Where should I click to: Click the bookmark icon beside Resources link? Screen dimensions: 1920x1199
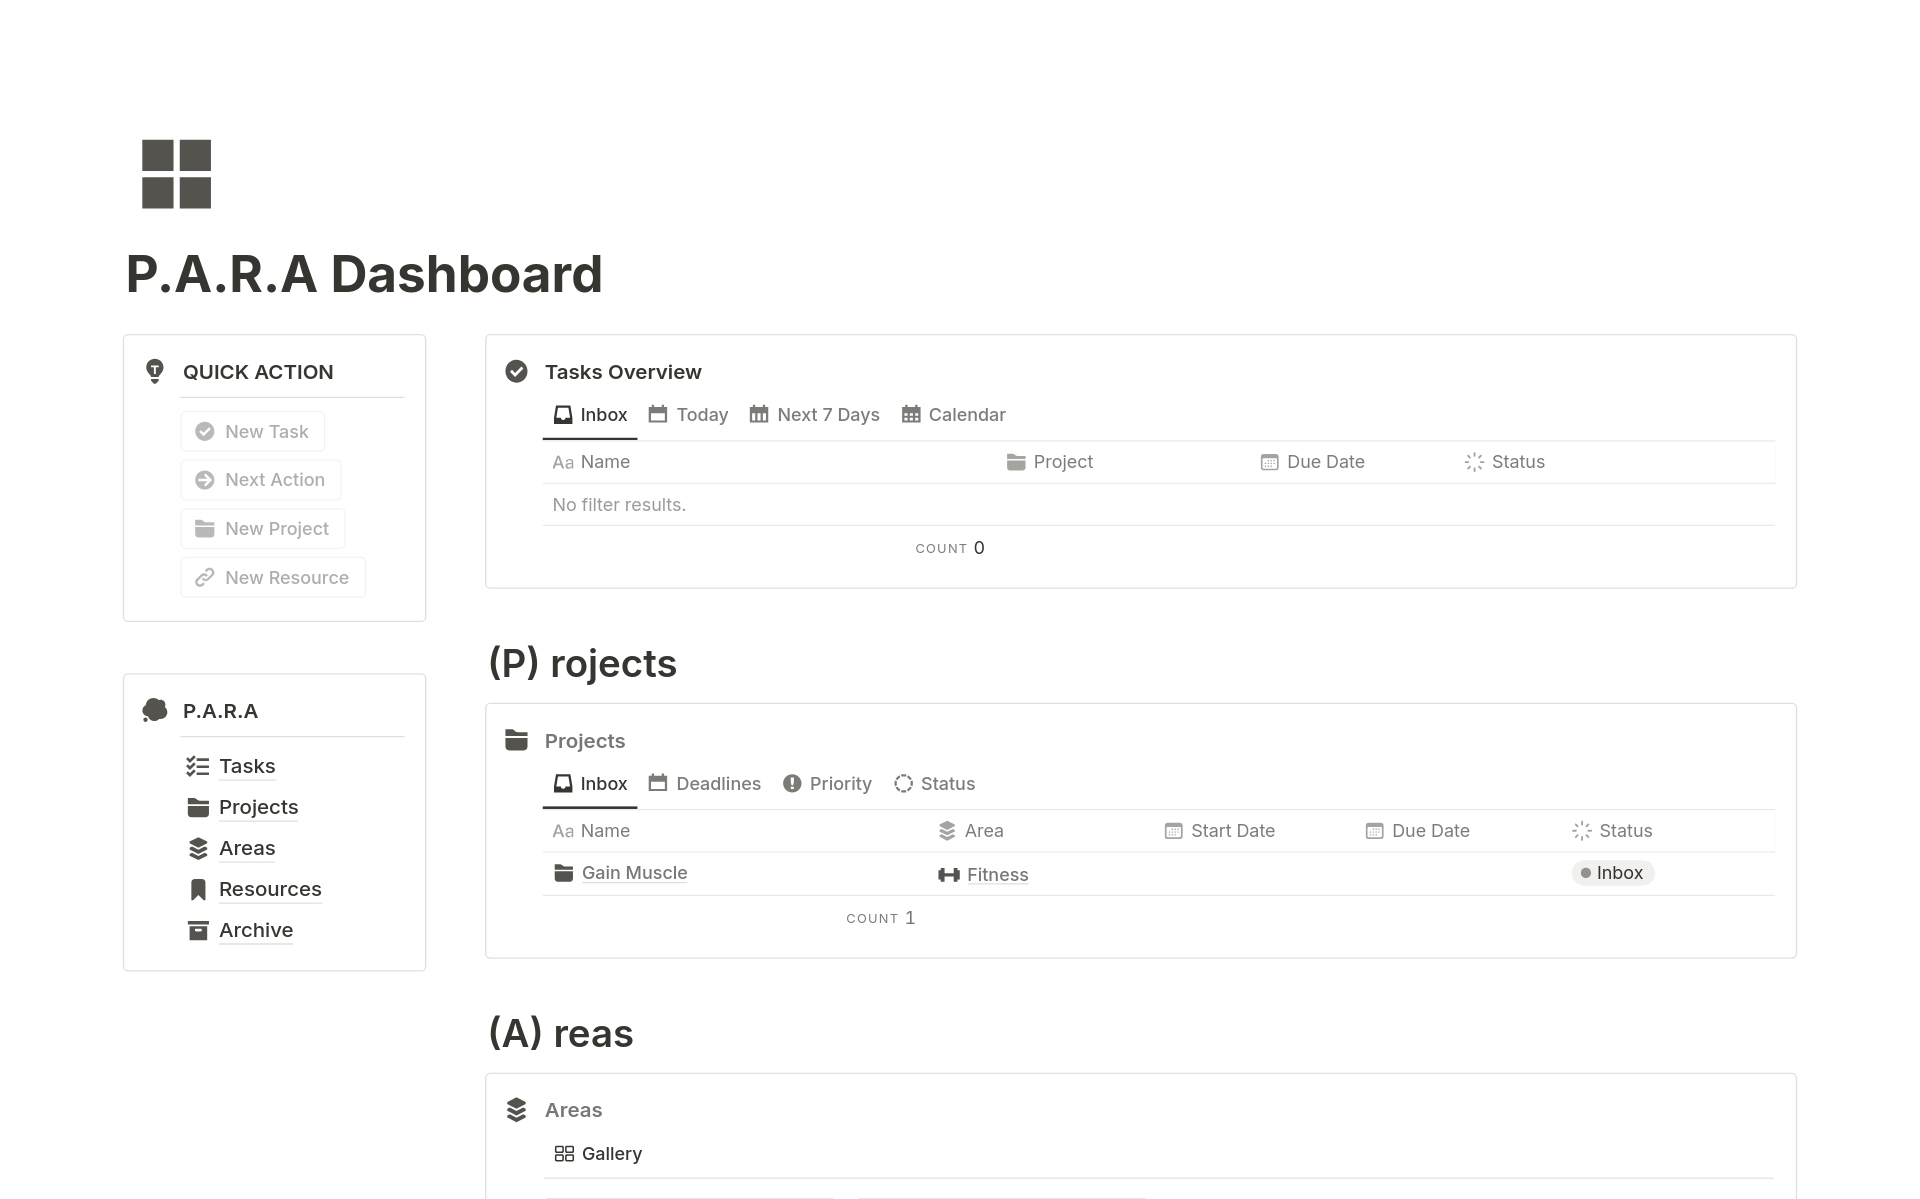[197, 889]
